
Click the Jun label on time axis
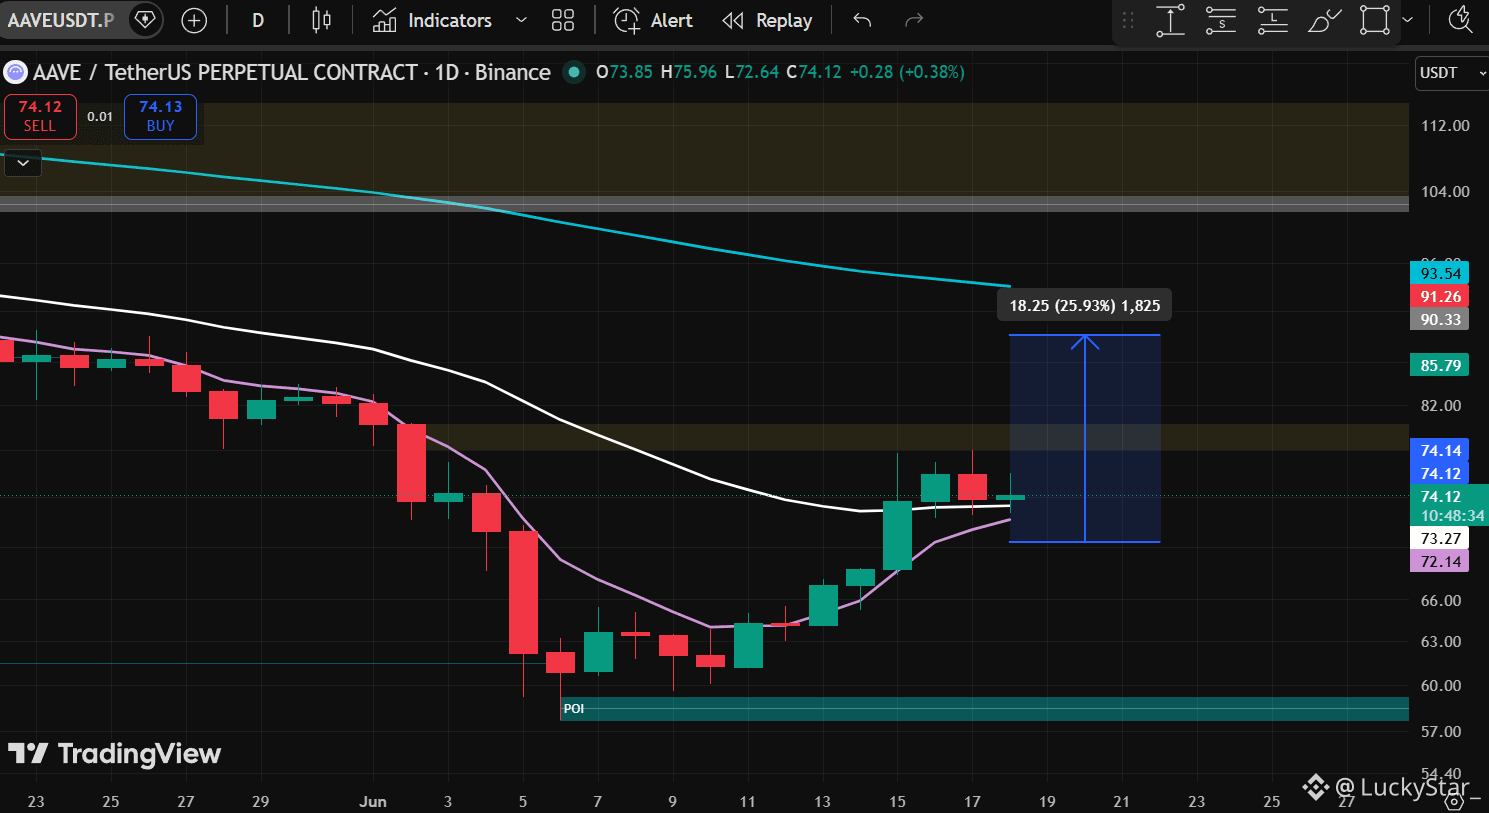coord(373,801)
